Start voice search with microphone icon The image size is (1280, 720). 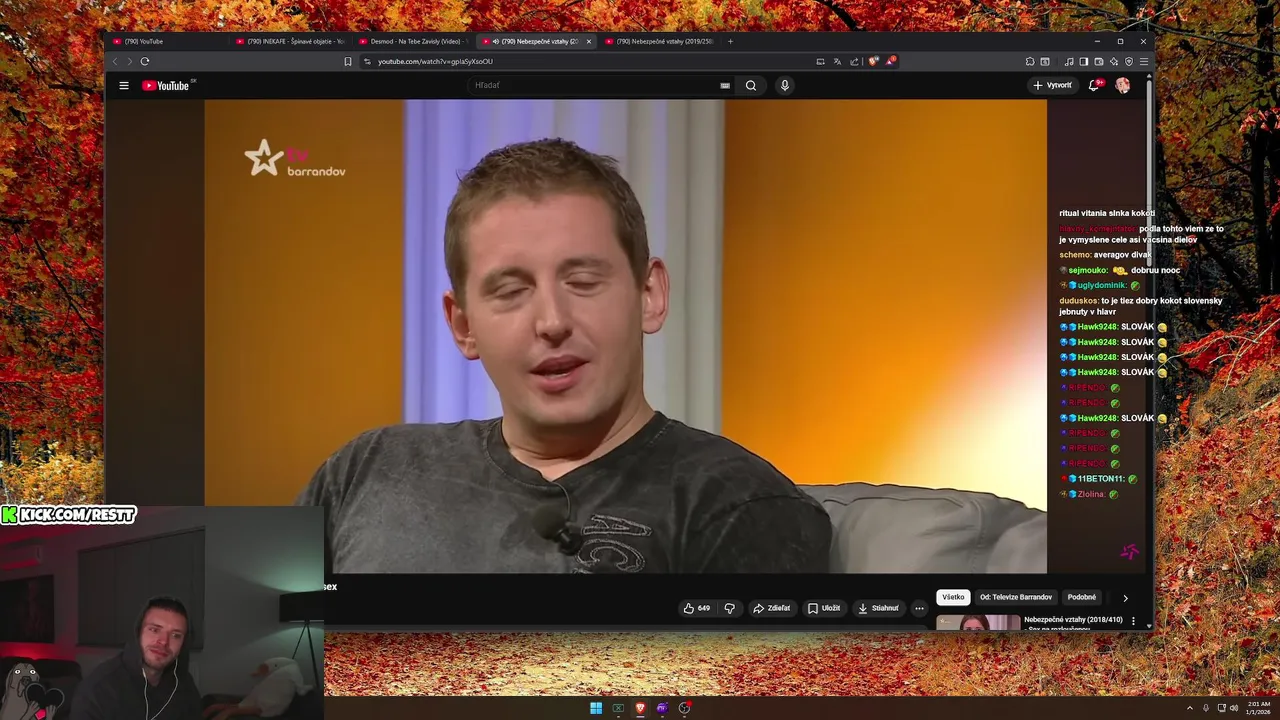(x=785, y=85)
